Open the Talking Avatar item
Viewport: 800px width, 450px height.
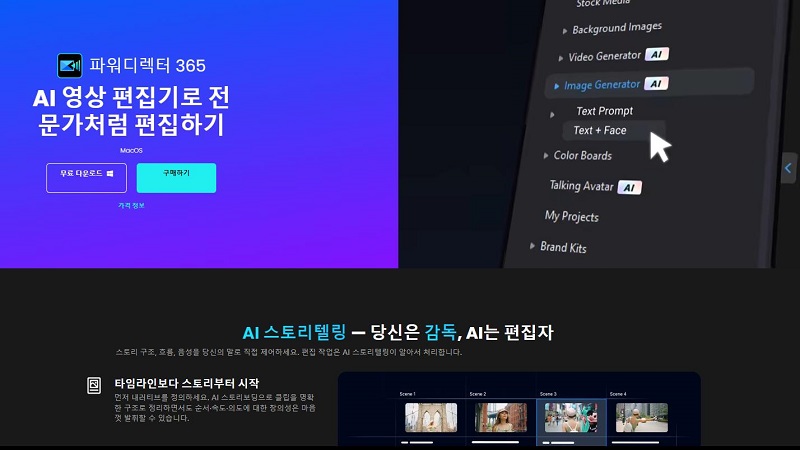tap(581, 186)
